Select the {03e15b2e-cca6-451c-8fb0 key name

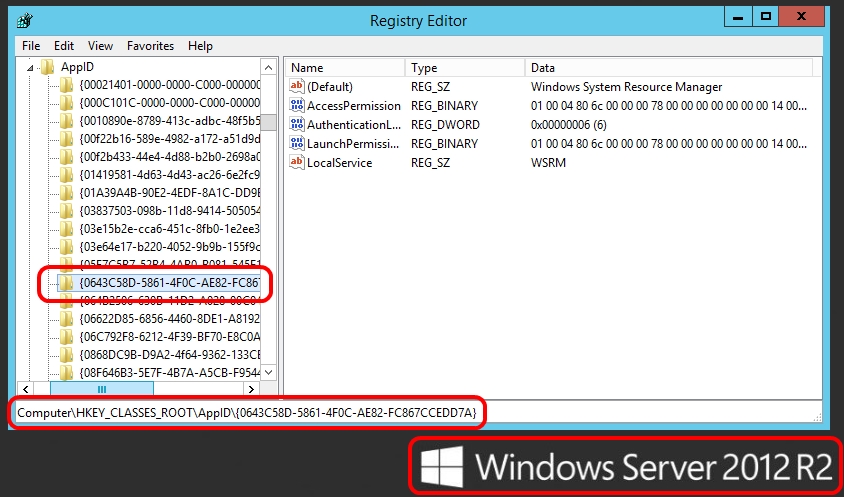coord(170,229)
